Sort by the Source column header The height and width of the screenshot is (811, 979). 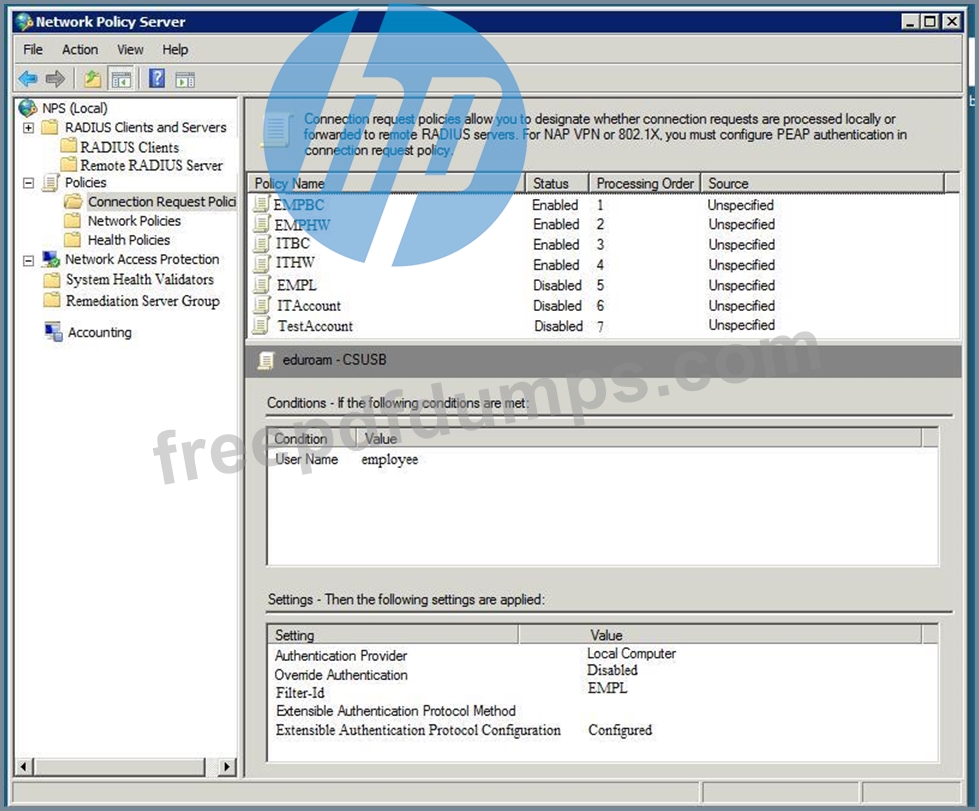(x=822, y=184)
